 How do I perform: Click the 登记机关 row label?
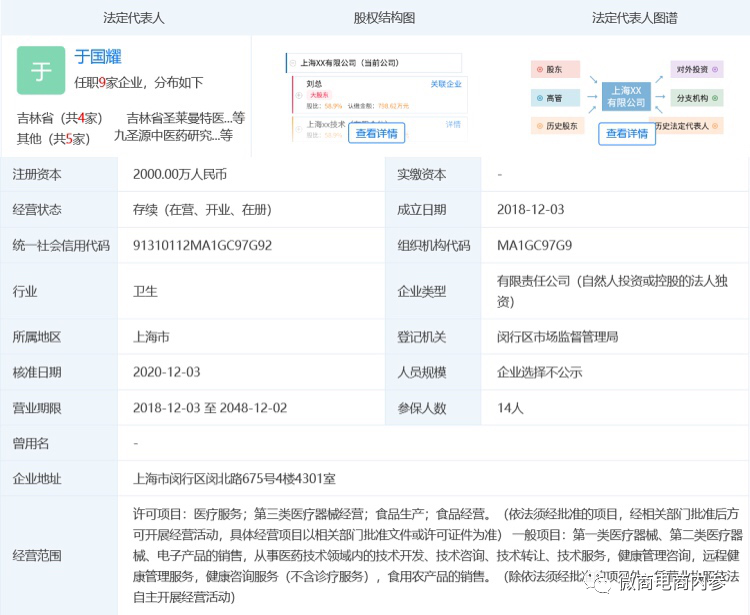coord(421,337)
